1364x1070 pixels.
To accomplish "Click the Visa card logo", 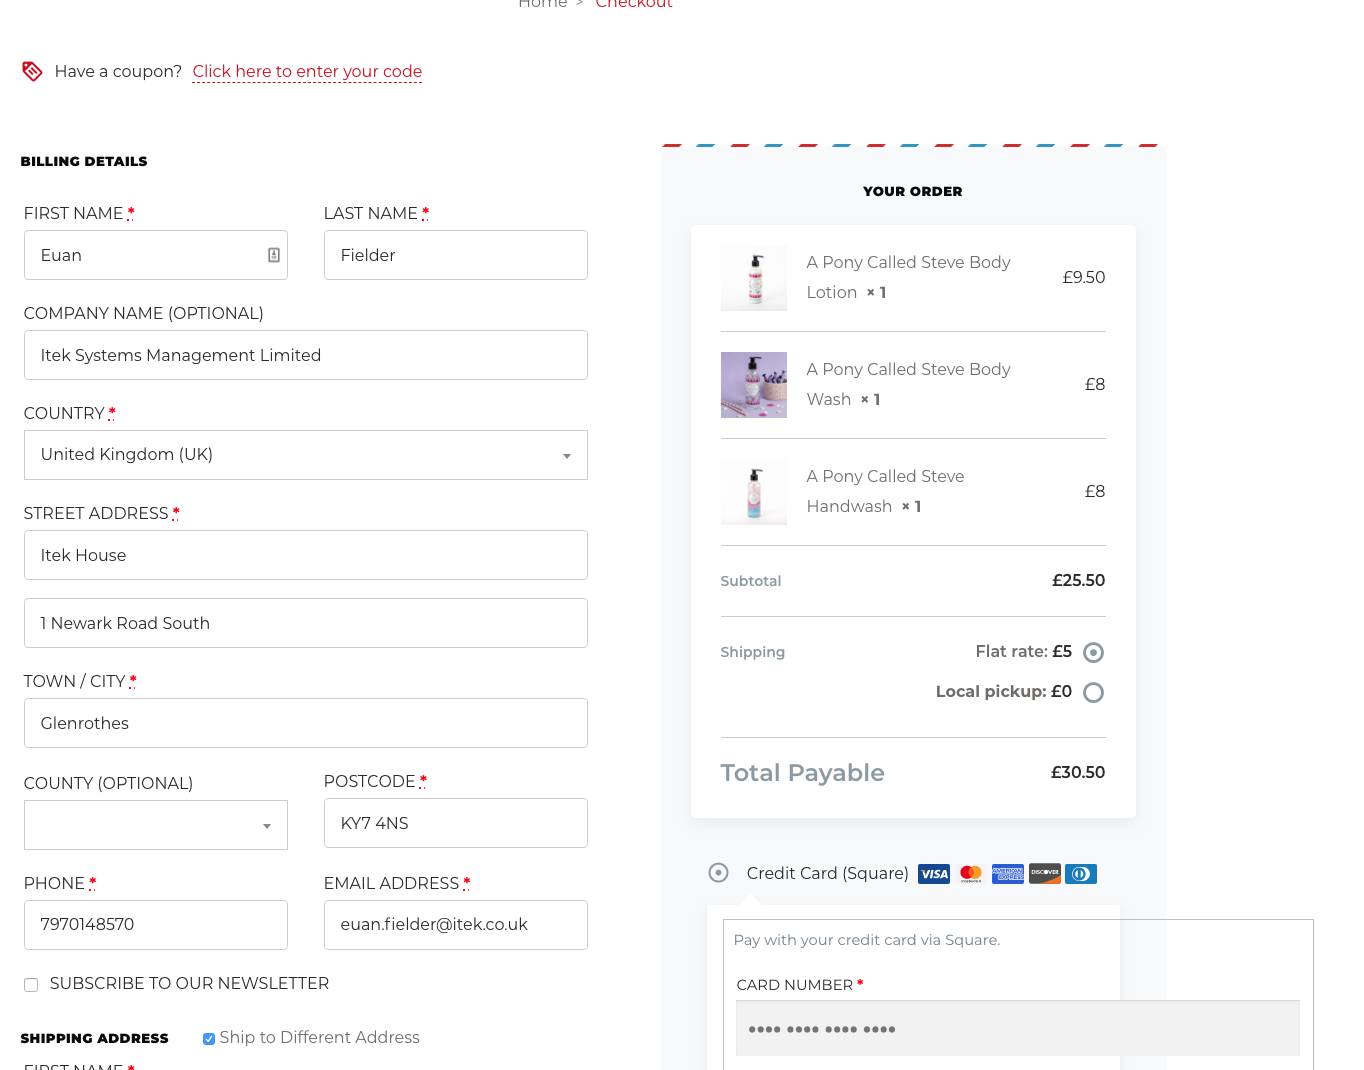I will (934, 874).
